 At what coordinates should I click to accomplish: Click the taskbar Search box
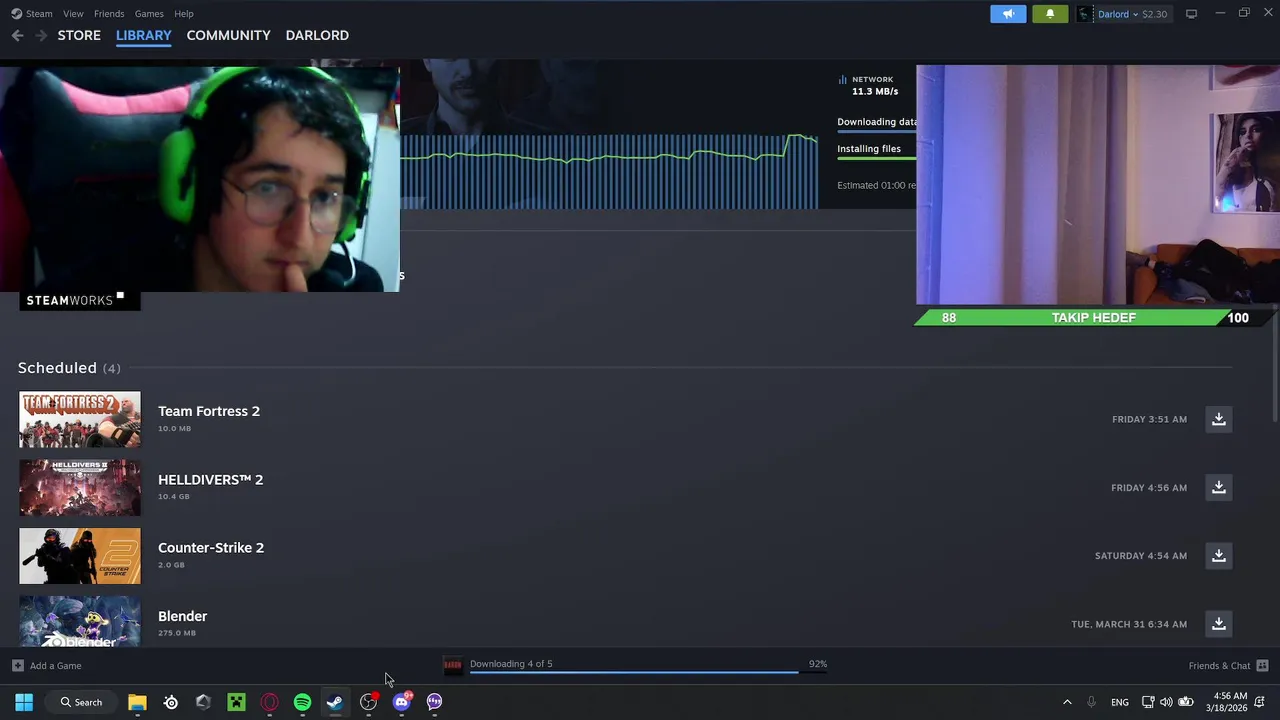pyautogui.click(x=81, y=702)
